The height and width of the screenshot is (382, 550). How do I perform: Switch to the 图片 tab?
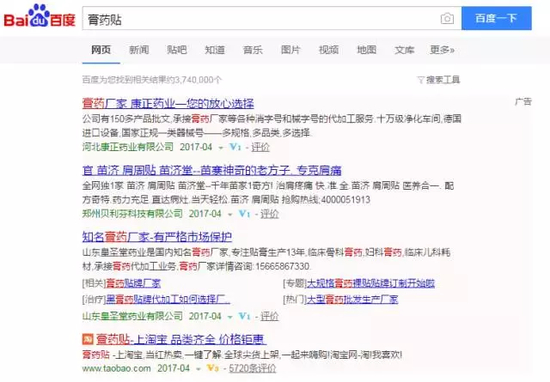pyautogui.click(x=290, y=50)
